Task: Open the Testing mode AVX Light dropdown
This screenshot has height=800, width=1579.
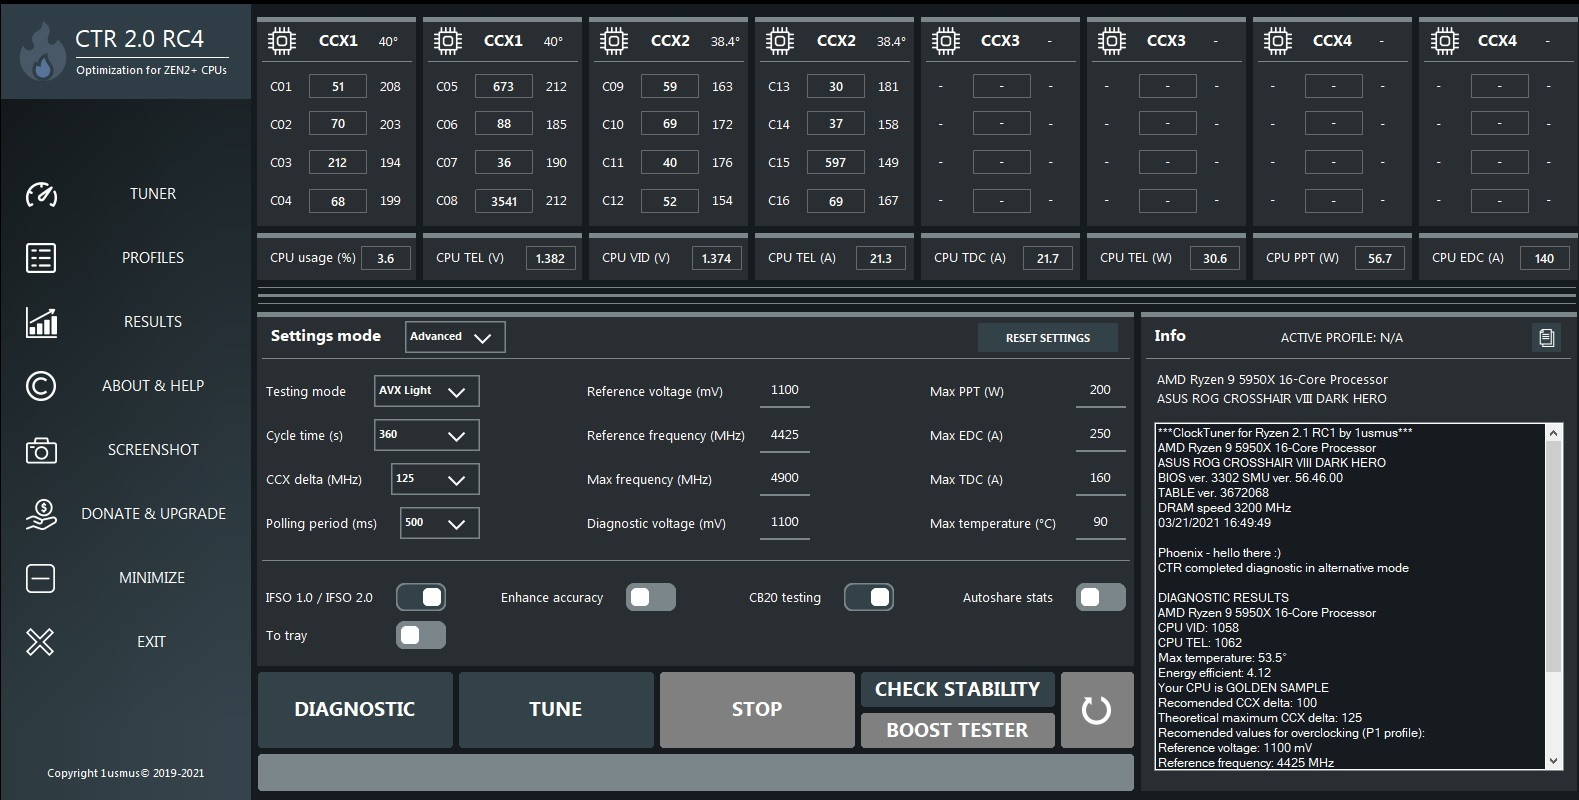Action: (426, 391)
